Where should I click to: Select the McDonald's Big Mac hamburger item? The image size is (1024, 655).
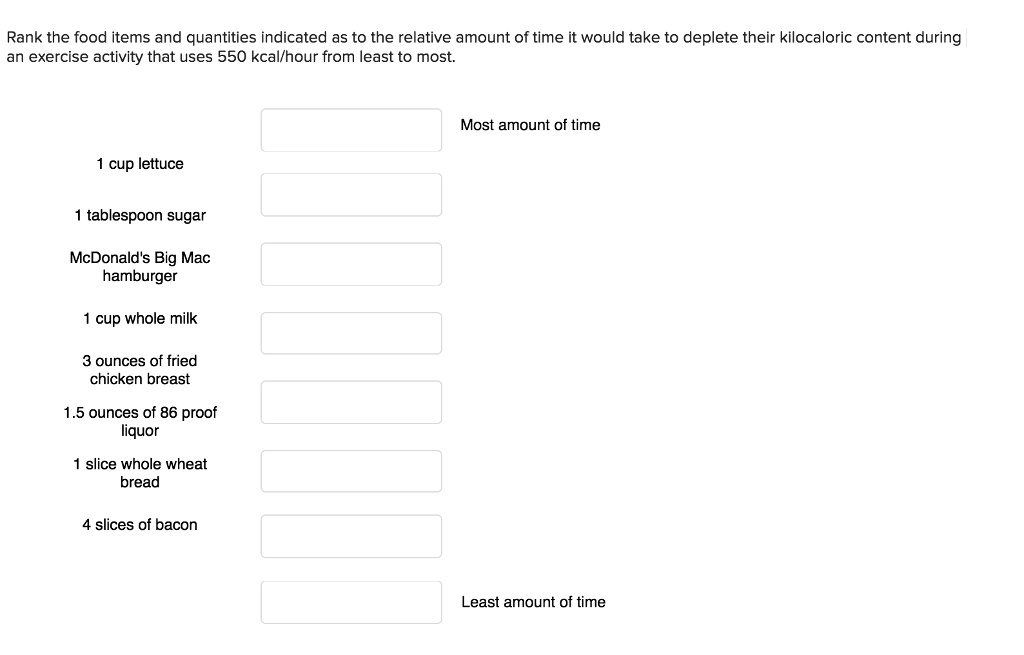140,266
